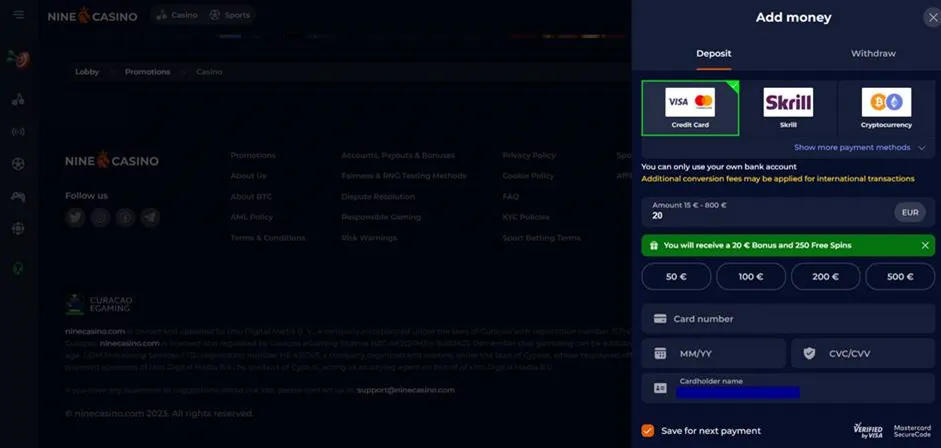
Task: Click the MM/YY expiry field
Action: [x=714, y=354]
